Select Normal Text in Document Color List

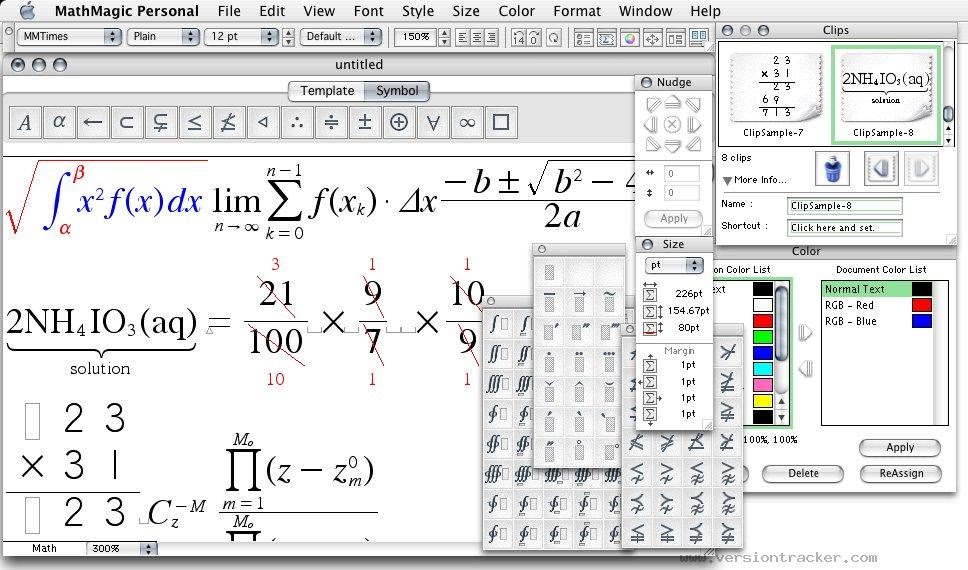click(x=877, y=289)
